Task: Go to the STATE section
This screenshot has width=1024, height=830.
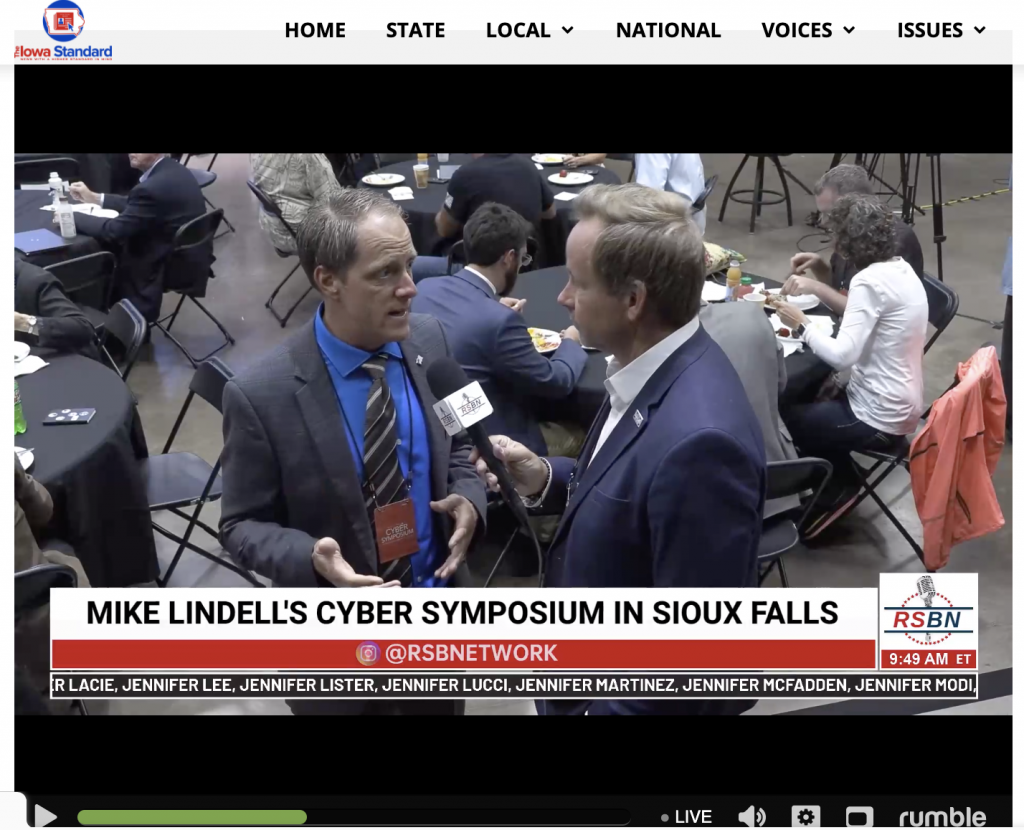Action: [415, 30]
